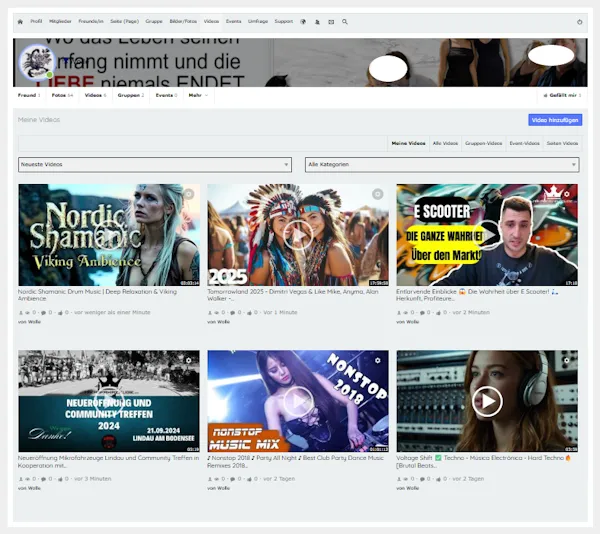Expand the 'Mehr' profile menu
Image resolution: width=600 pixels, height=534 pixels.
tap(197, 95)
